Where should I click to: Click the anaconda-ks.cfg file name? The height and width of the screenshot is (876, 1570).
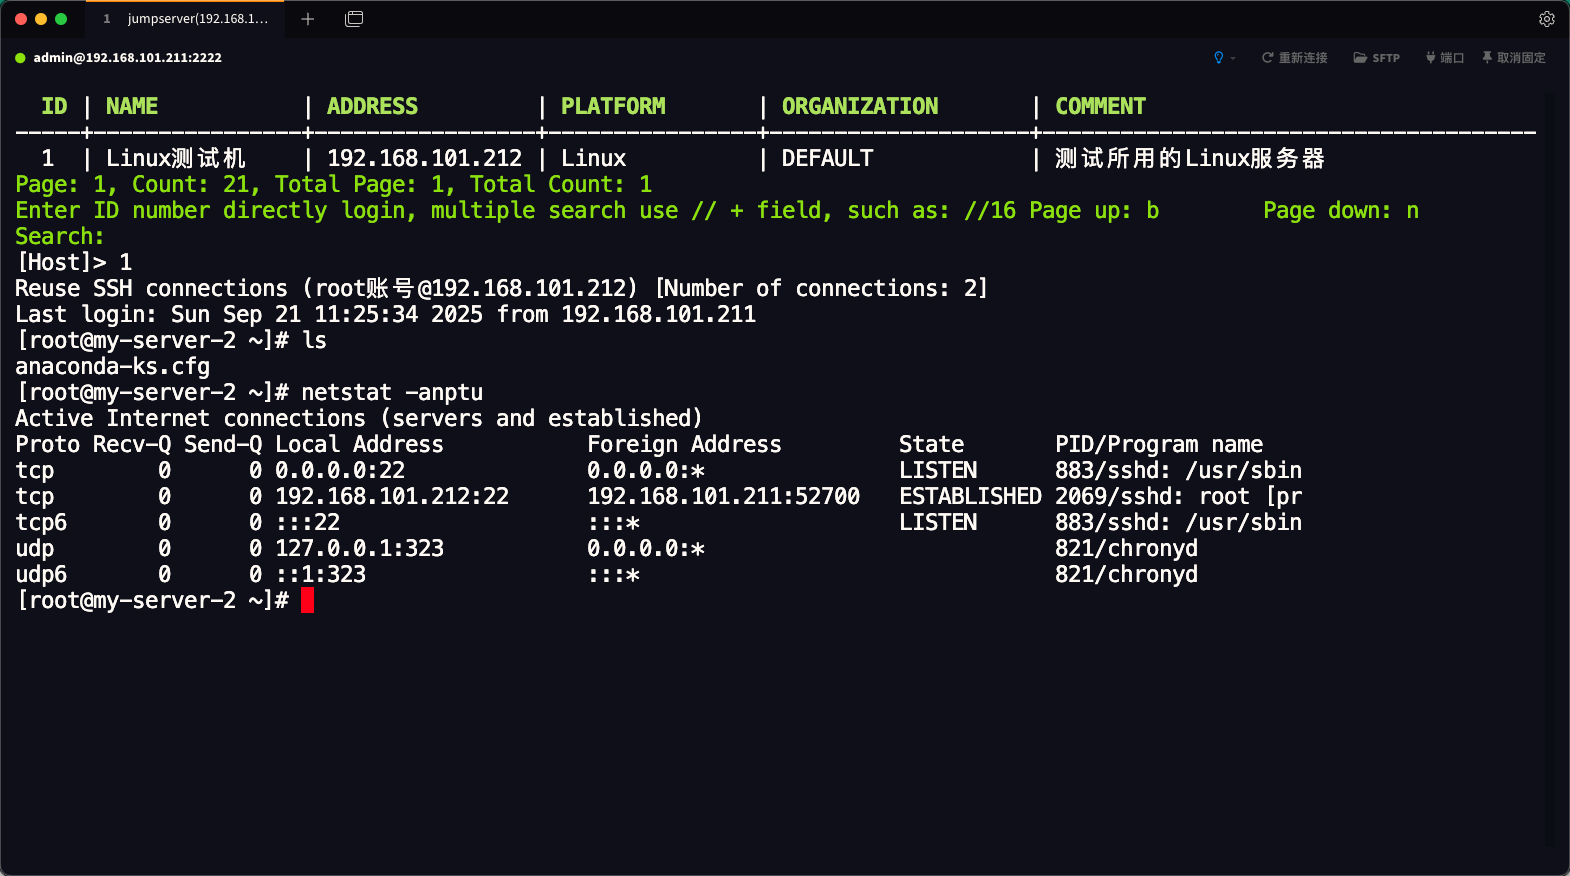(112, 366)
